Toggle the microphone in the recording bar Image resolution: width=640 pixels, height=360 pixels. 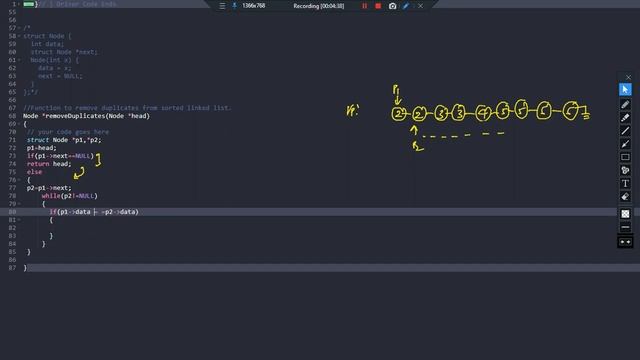click(x=234, y=6)
